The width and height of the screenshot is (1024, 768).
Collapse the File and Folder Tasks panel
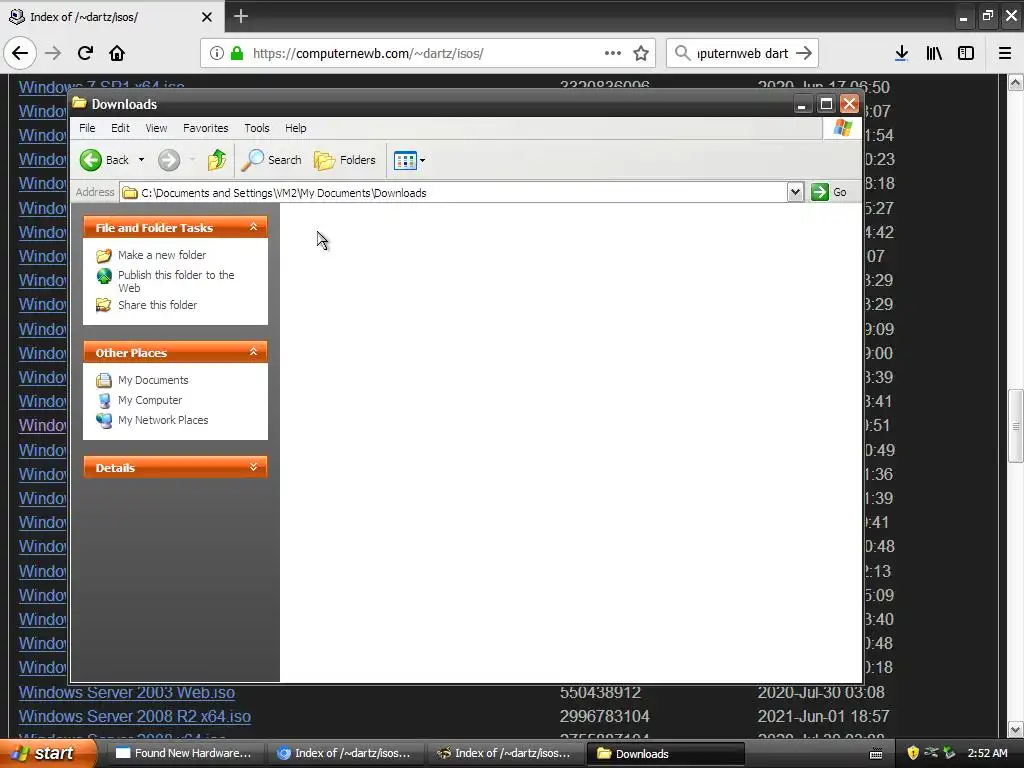click(253, 227)
